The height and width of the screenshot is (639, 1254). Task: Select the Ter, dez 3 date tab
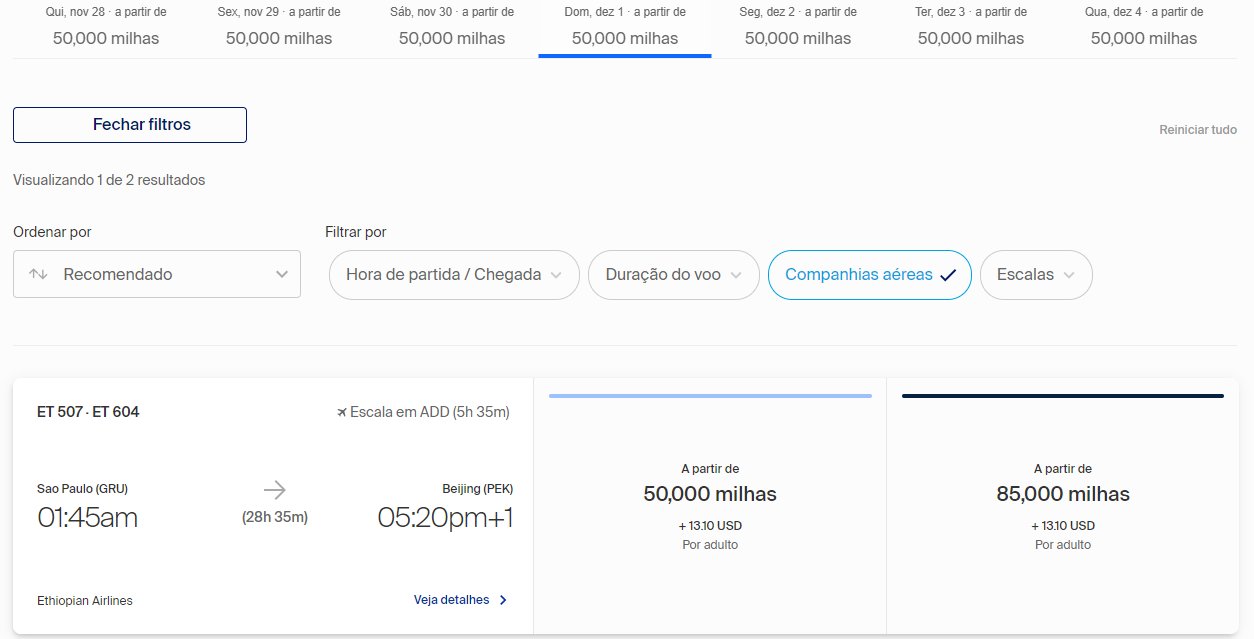pos(971,27)
